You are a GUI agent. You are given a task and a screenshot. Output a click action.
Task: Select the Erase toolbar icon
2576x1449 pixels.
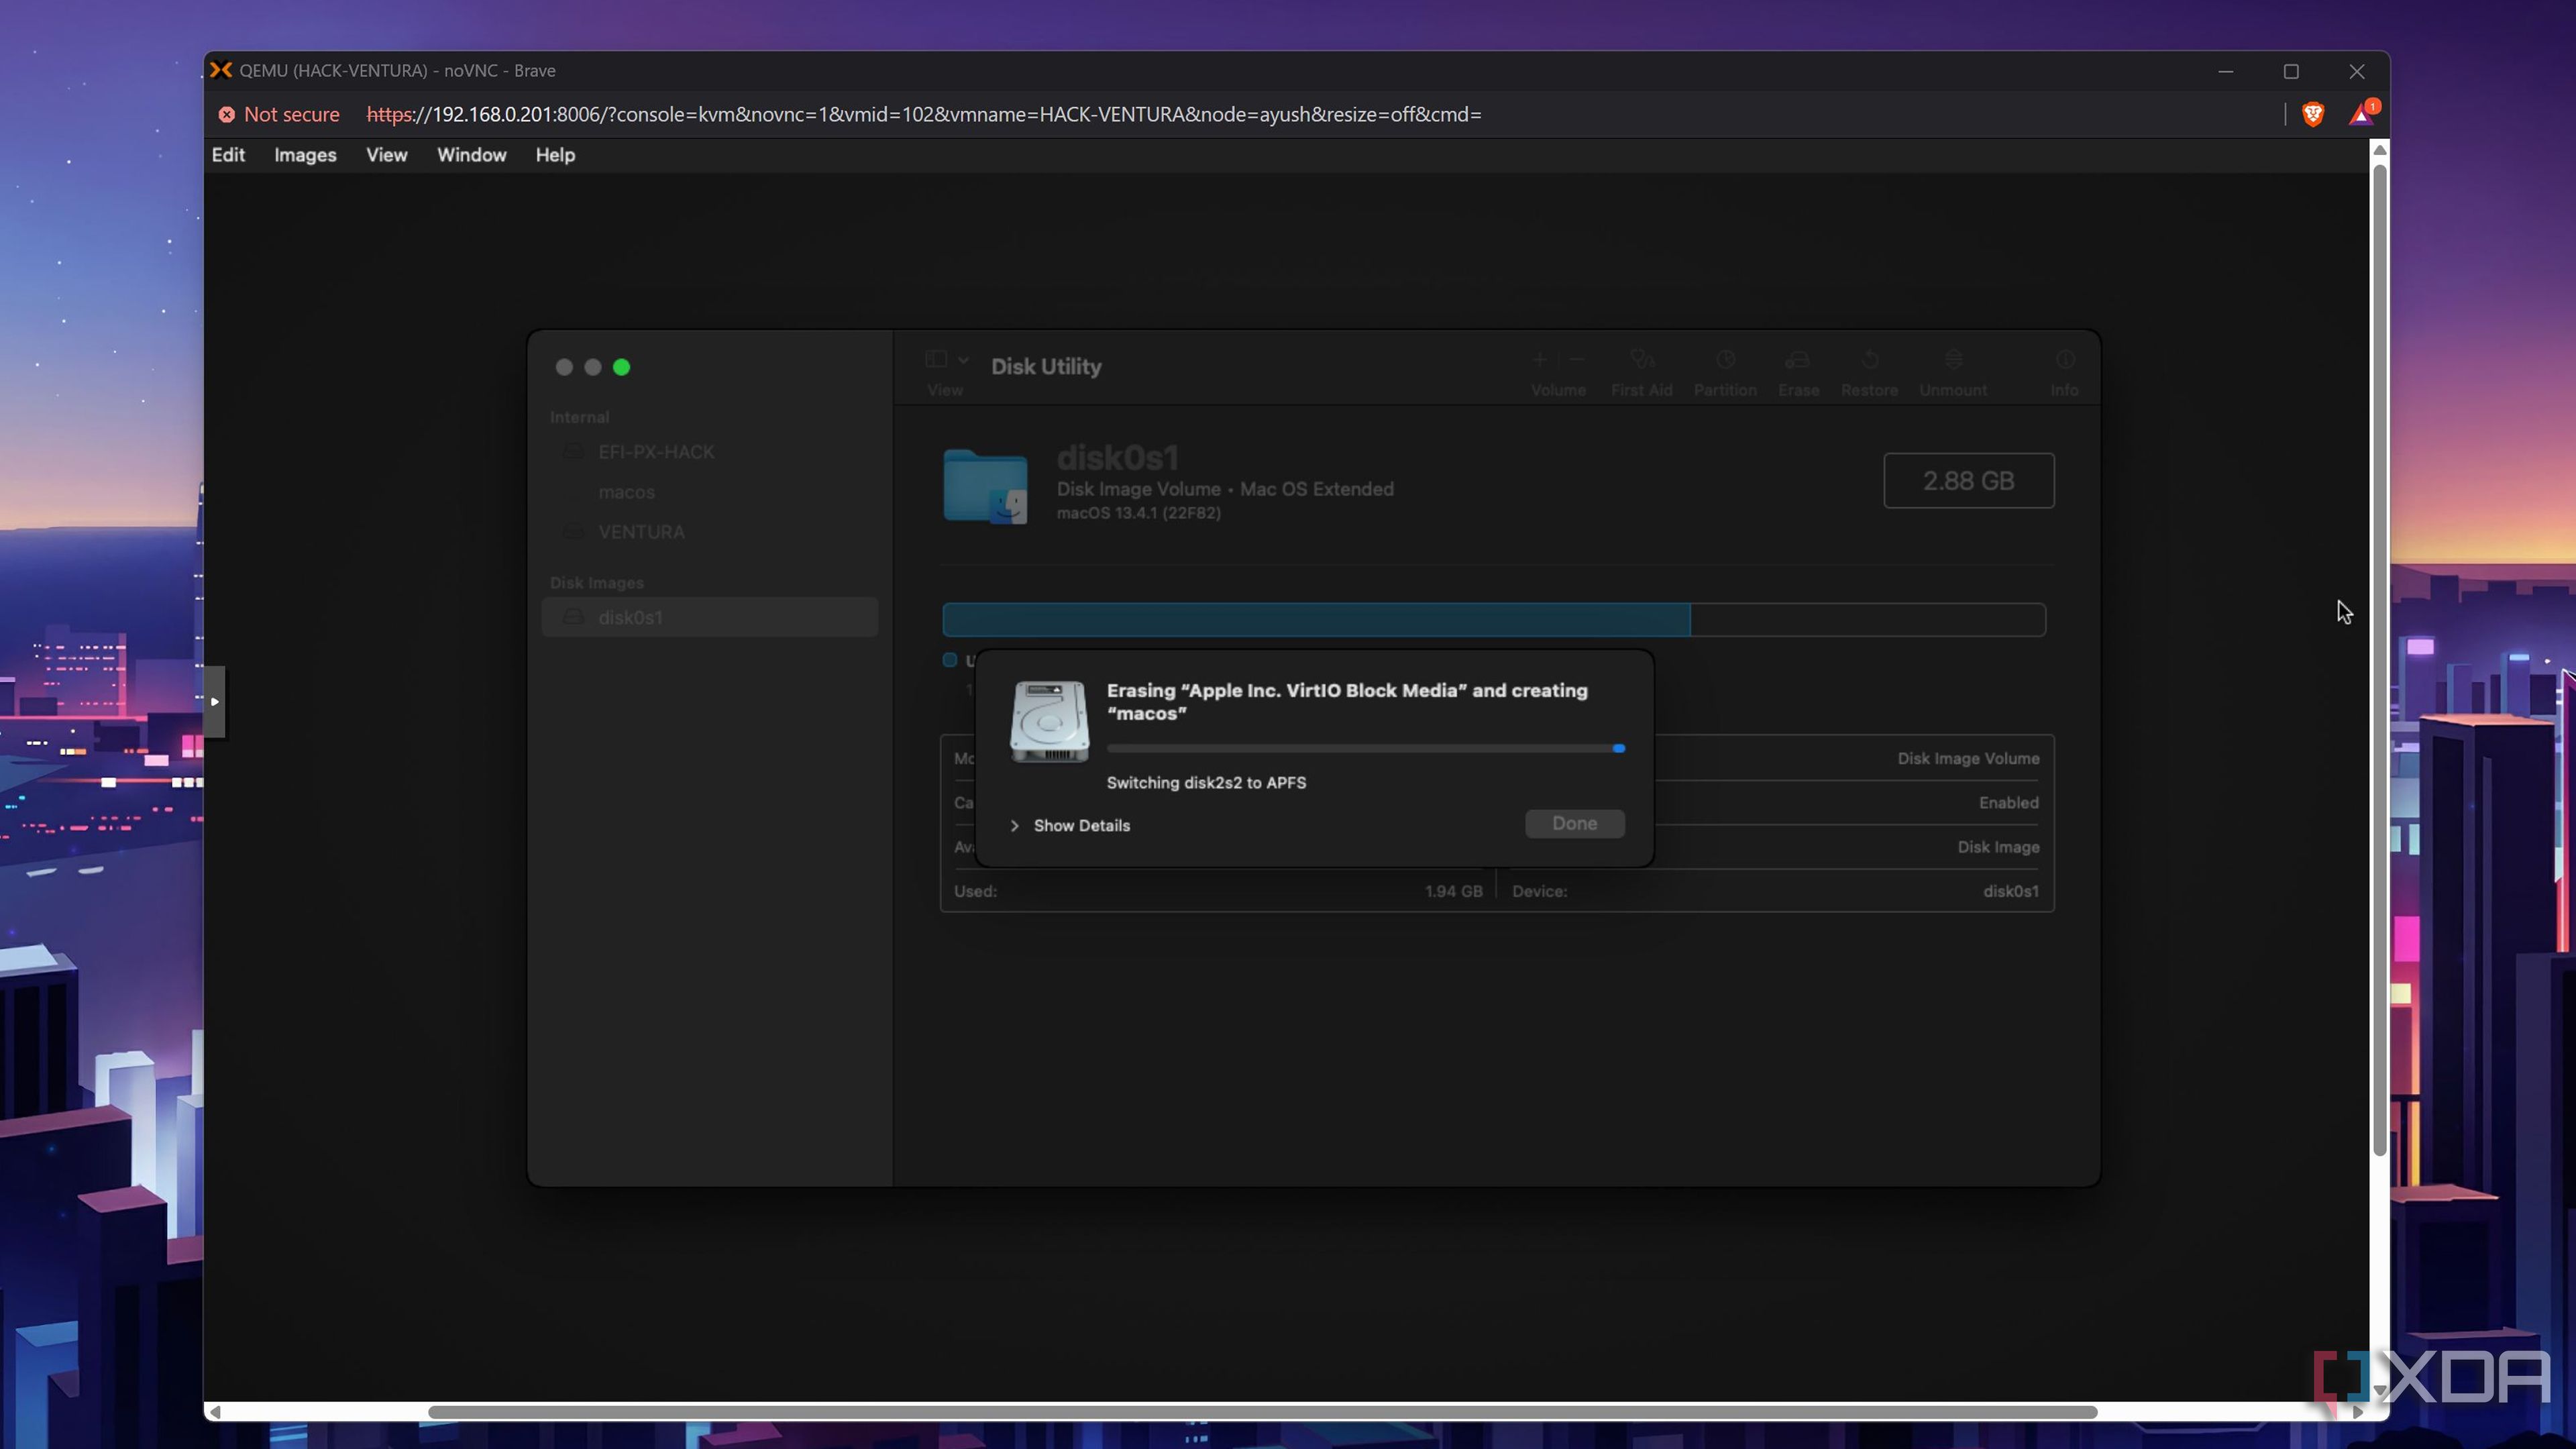1798,359
